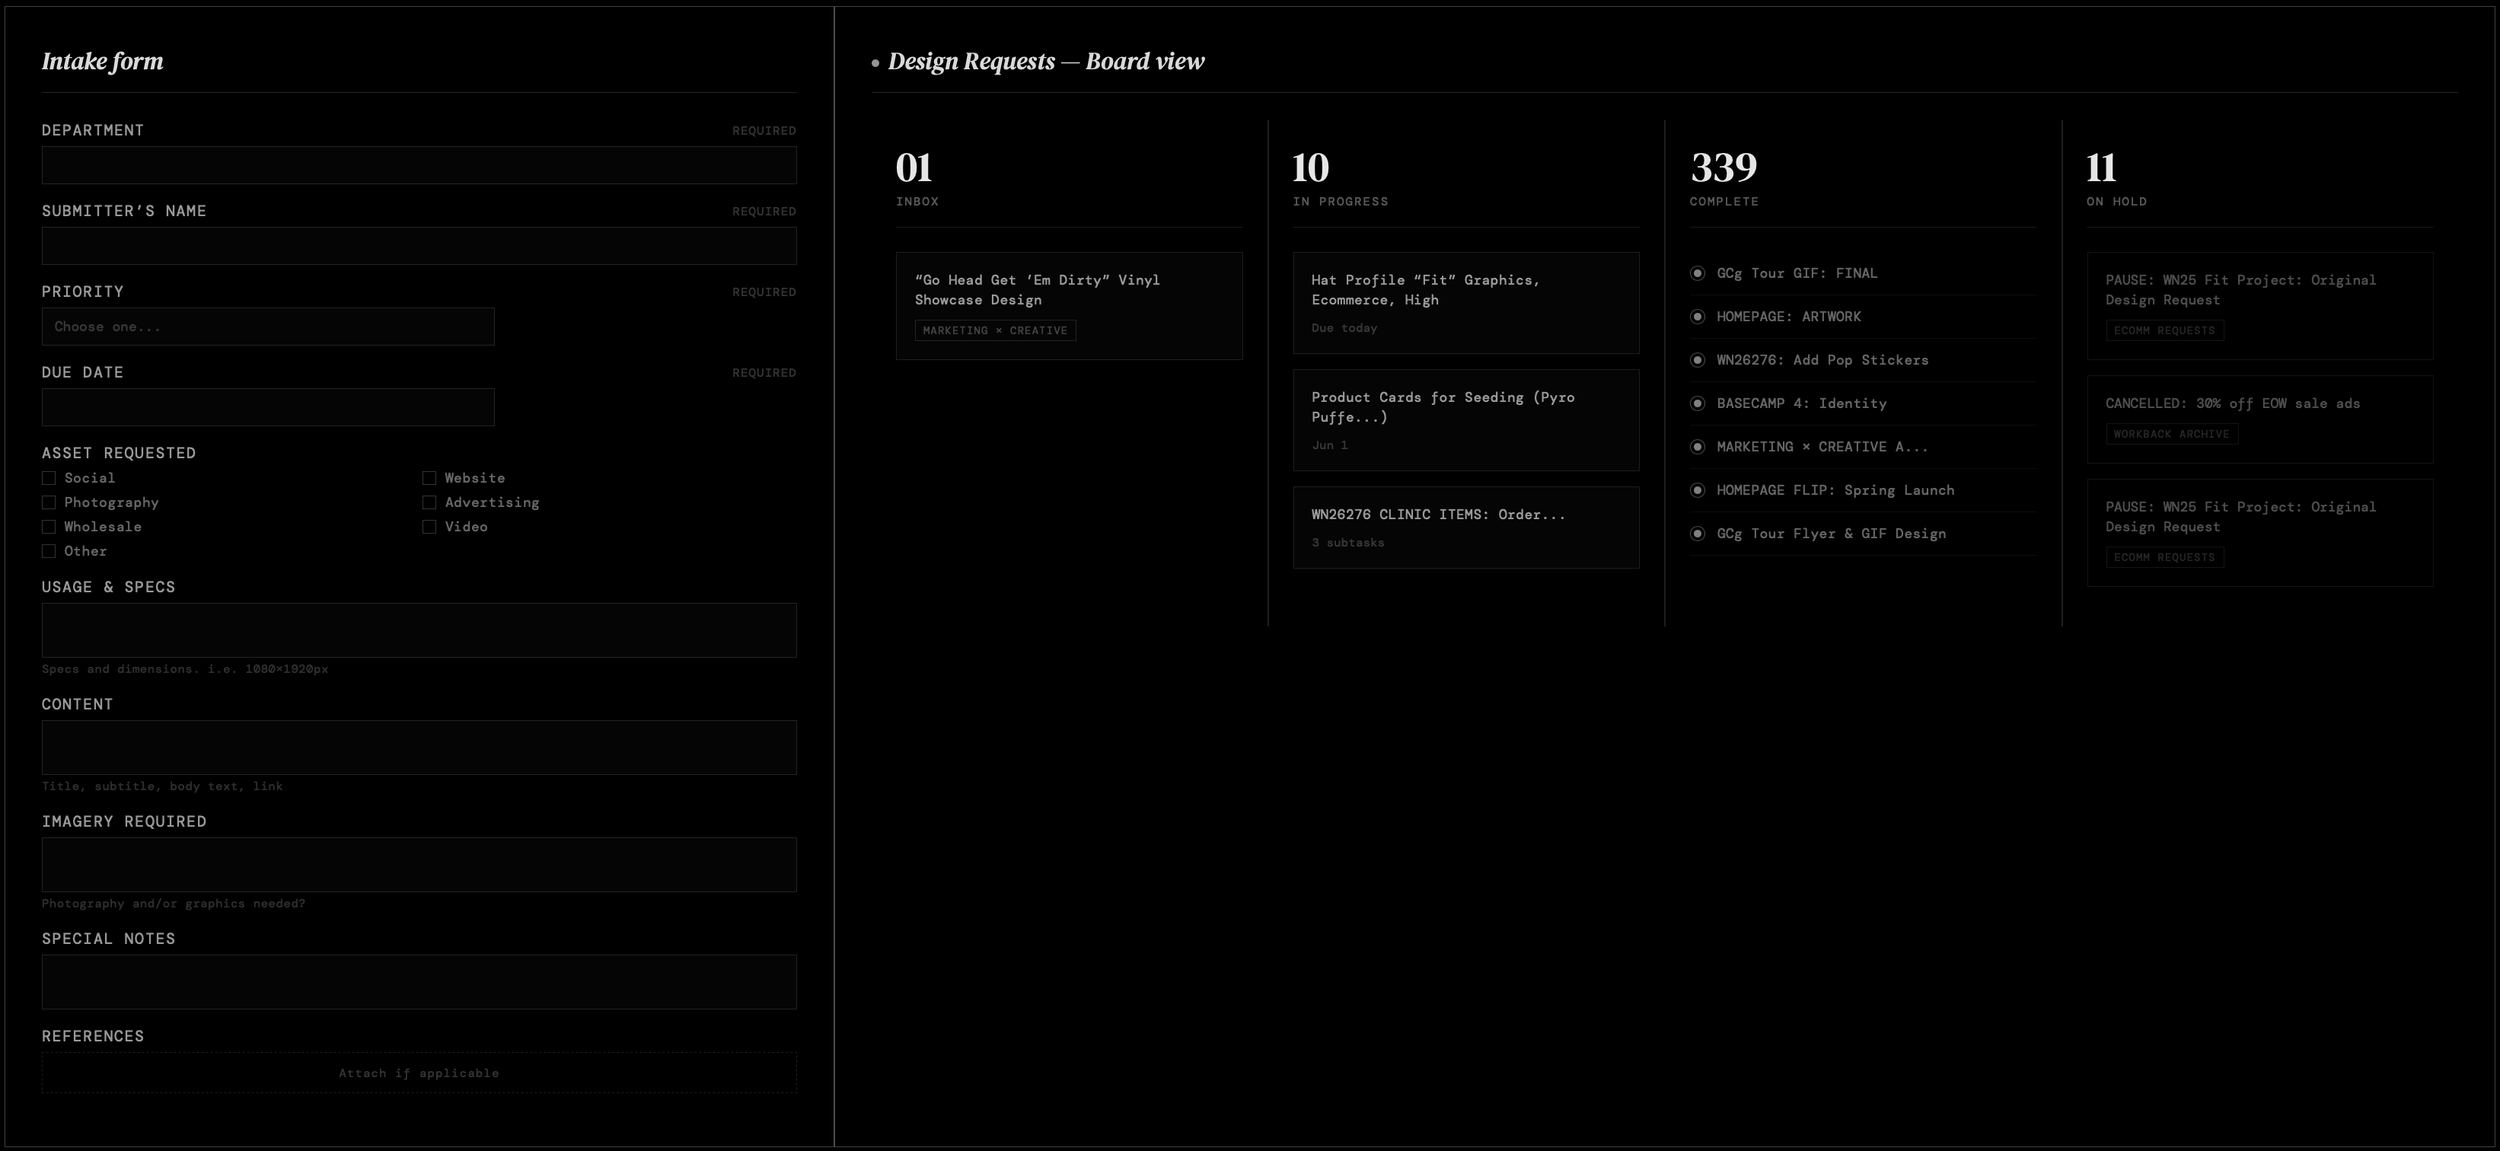Viewport: 2500px width, 1151px height.
Task: Click circle icon beside HOMEPAGE FLIP: Spring Launch
Action: coord(1697,490)
